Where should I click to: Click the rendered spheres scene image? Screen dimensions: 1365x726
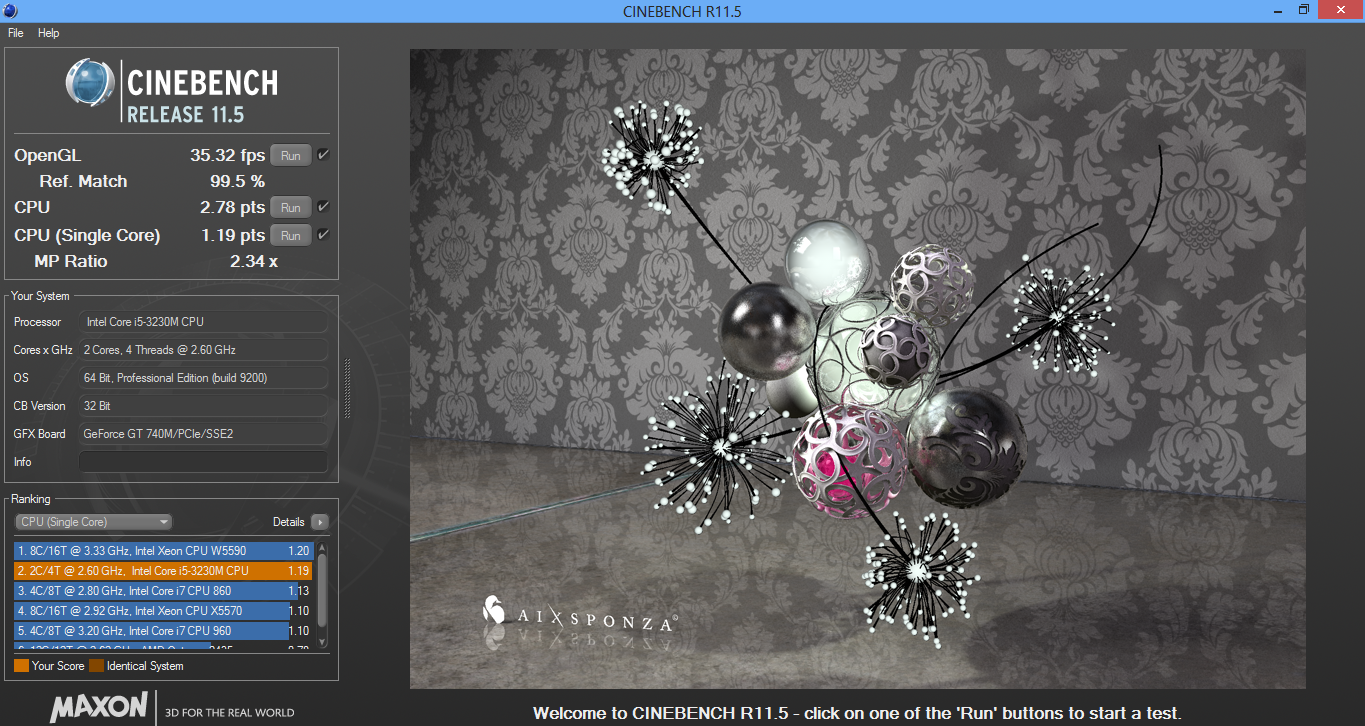pos(857,369)
